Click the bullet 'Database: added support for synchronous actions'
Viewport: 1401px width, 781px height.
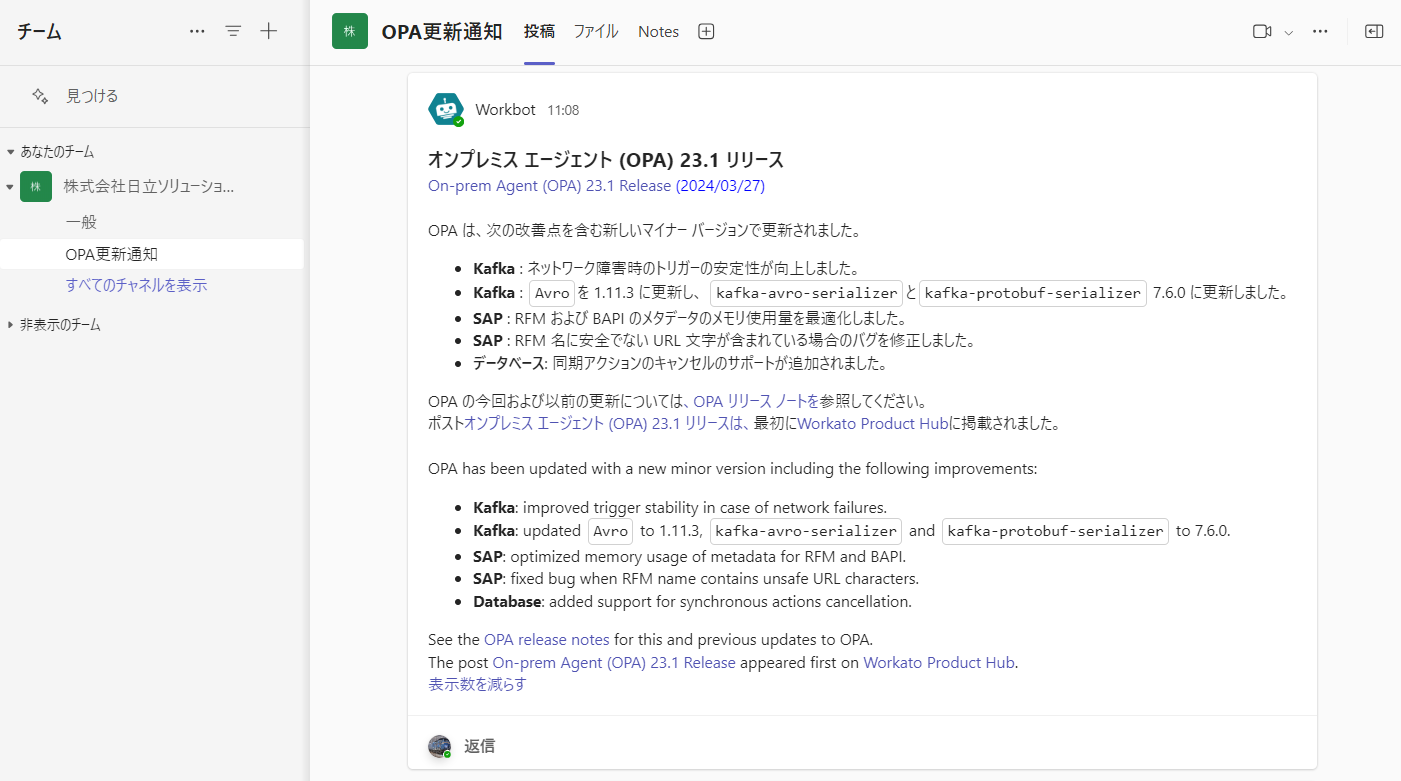coord(692,602)
